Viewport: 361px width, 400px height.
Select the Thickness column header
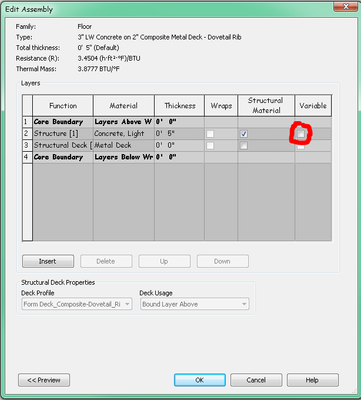click(x=179, y=106)
